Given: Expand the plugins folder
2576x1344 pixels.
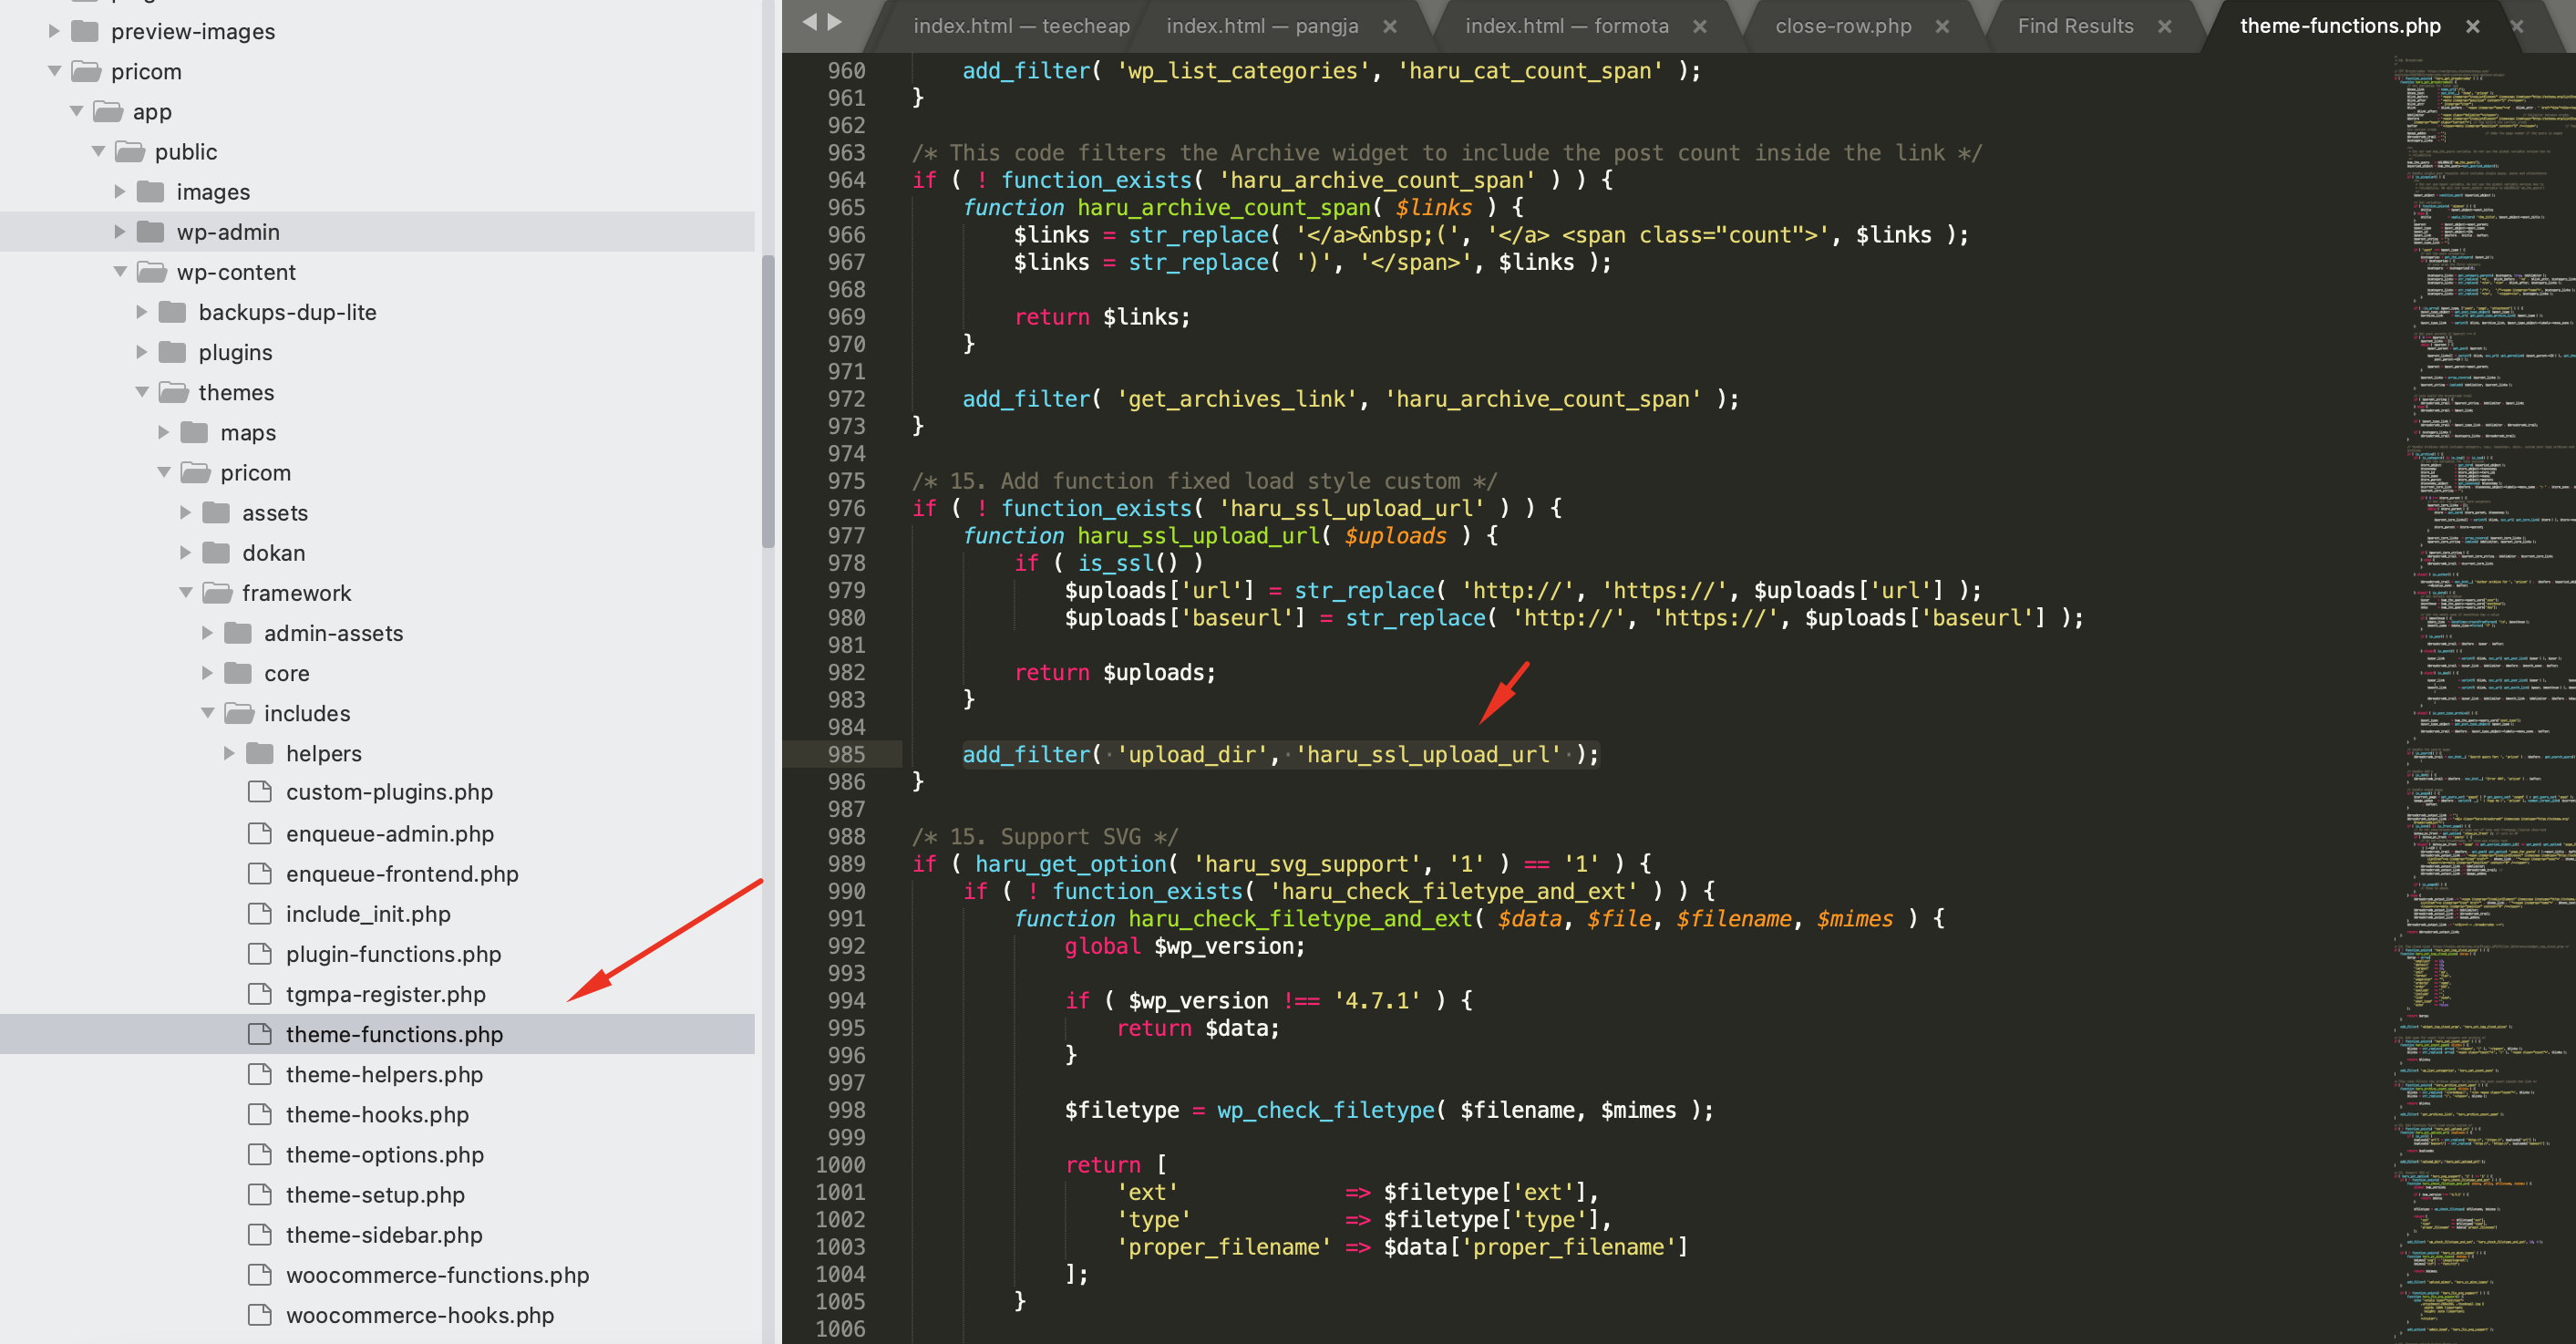Looking at the screenshot, I should pyautogui.click(x=142, y=352).
